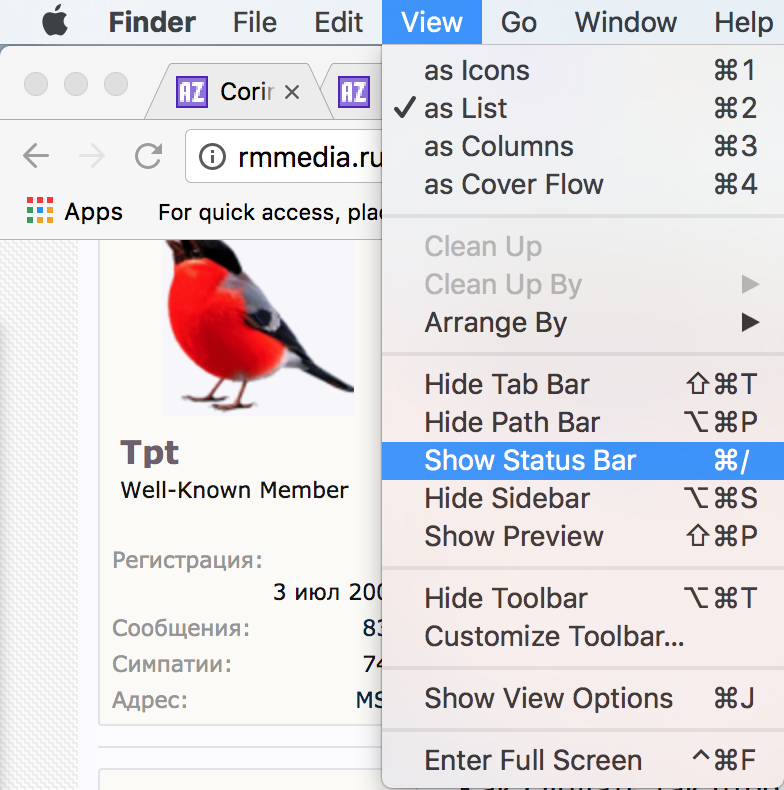Choose Hide Path Bar
Viewport: 784px width, 790px height.
tap(583, 422)
